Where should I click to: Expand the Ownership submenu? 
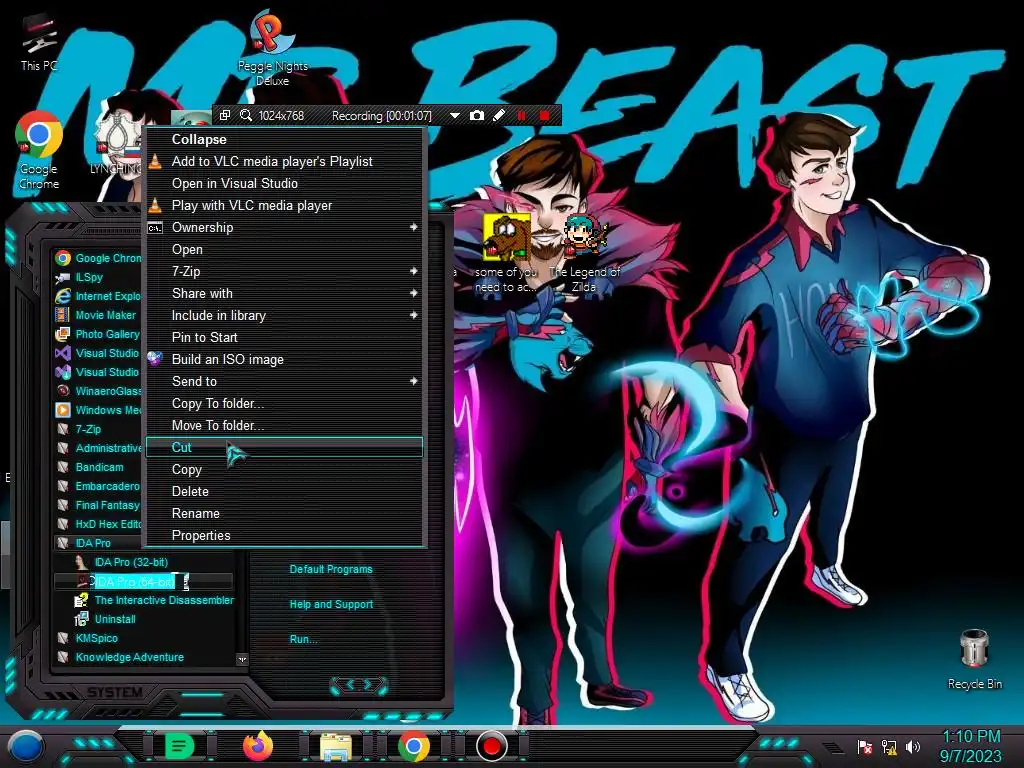click(x=285, y=227)
